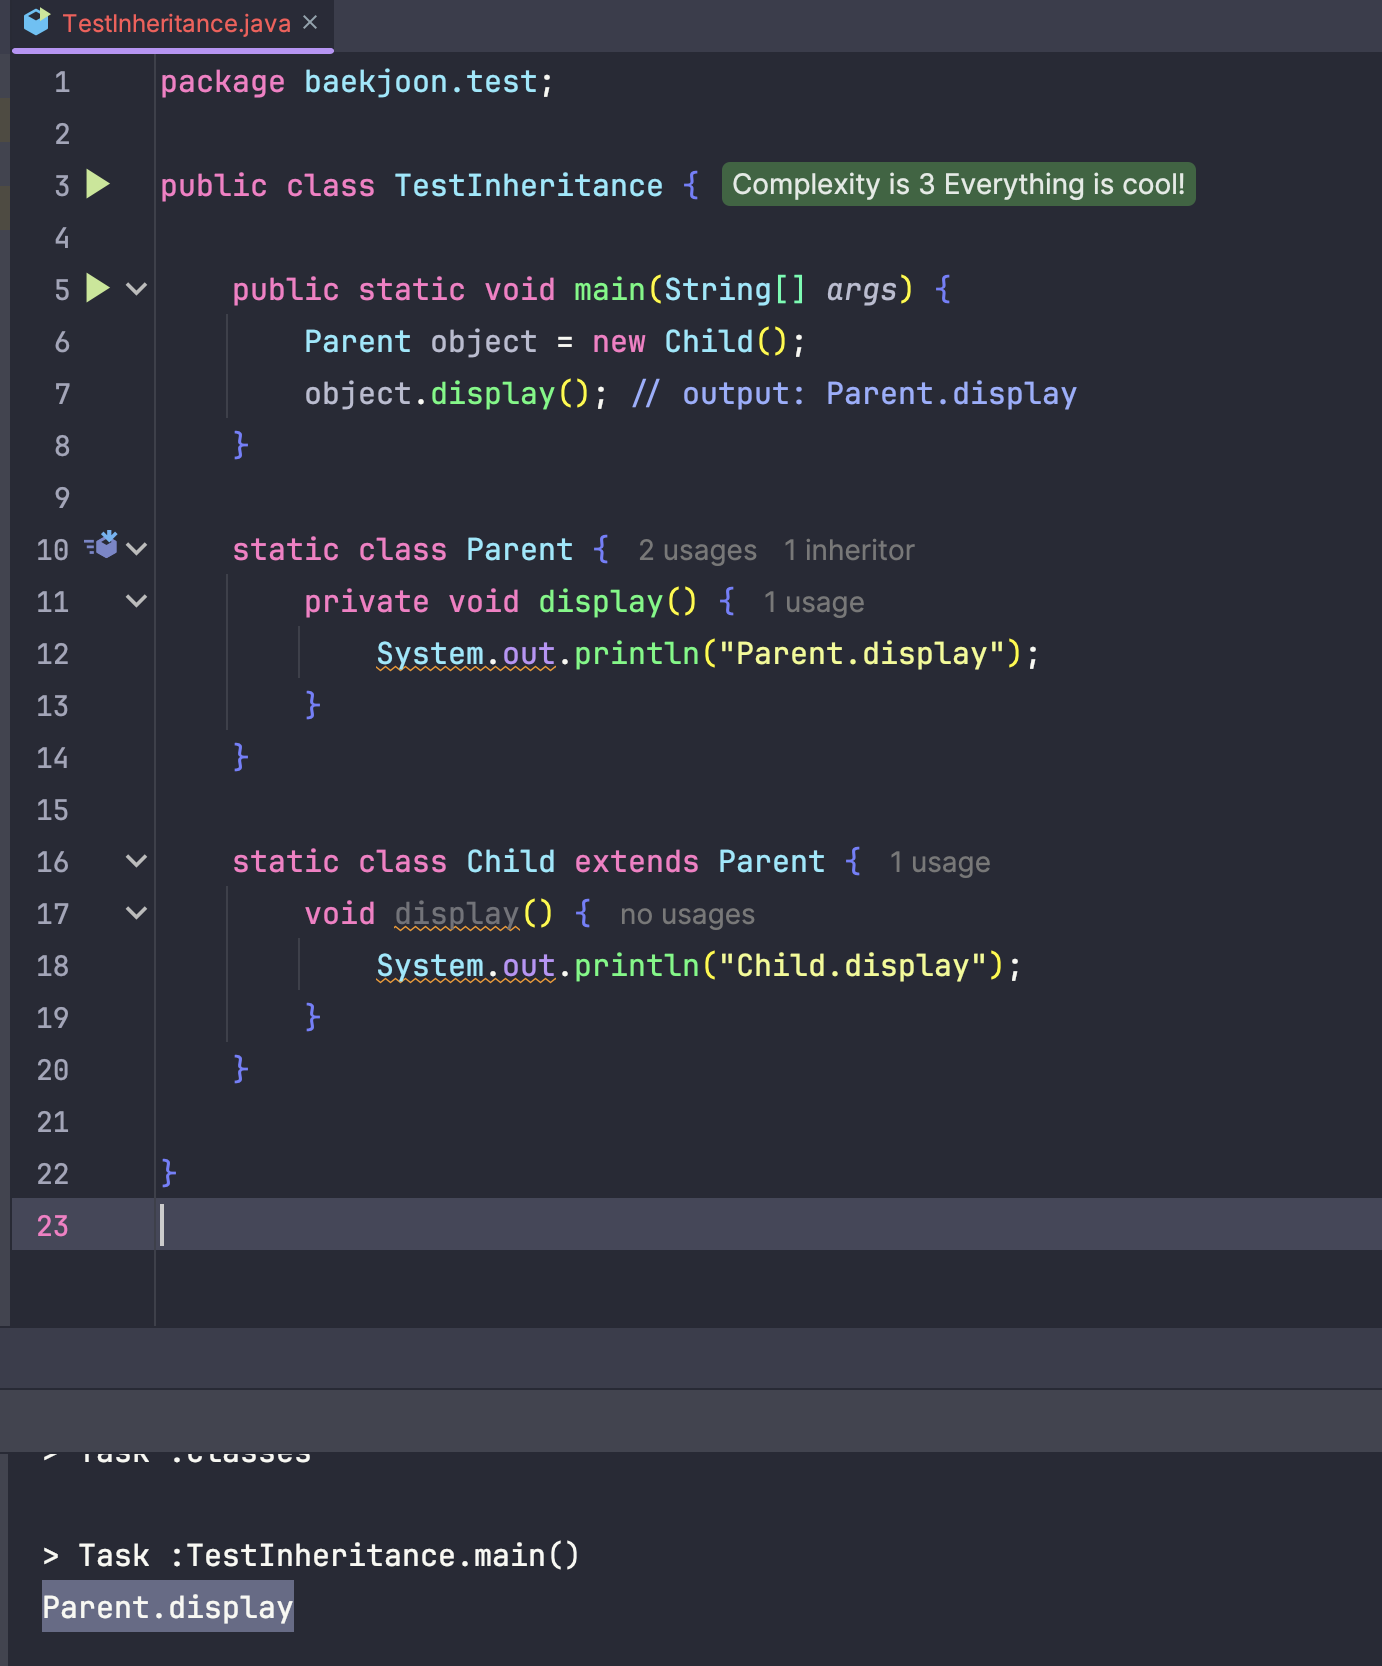The width and height of the screenshot is (1382, 1666).
Task: Run main method from line 5 gutter
Action: pos(97,289)
